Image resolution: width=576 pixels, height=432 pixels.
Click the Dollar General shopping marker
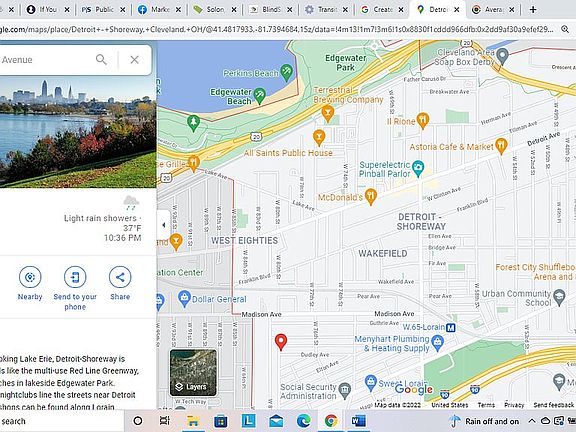click(x=184, y=298)
